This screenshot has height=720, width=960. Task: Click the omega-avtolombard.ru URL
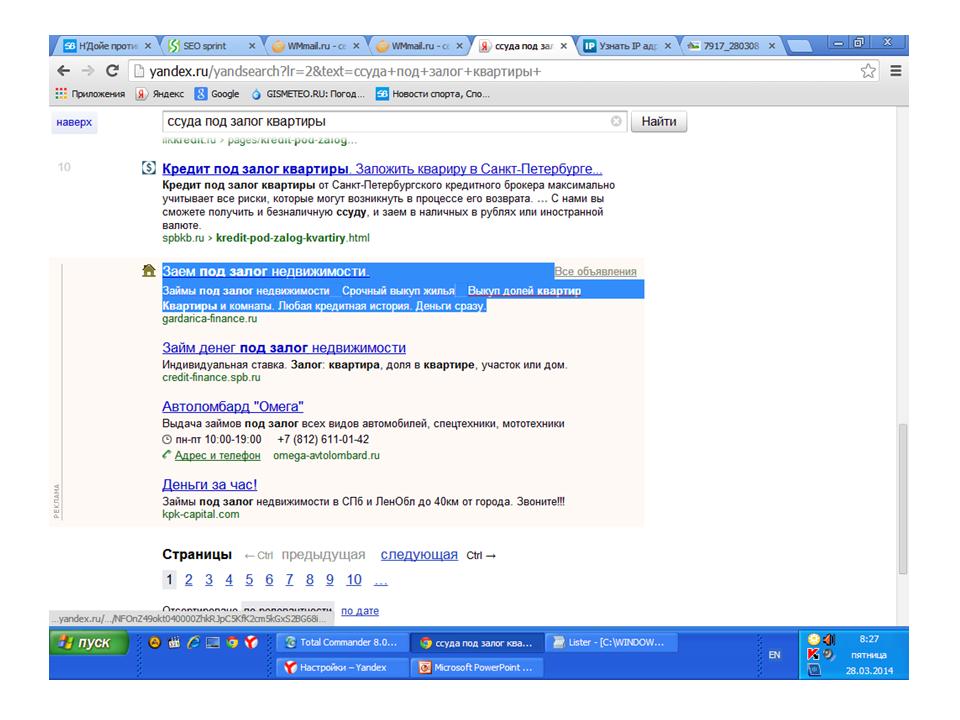tap(326, 456)
